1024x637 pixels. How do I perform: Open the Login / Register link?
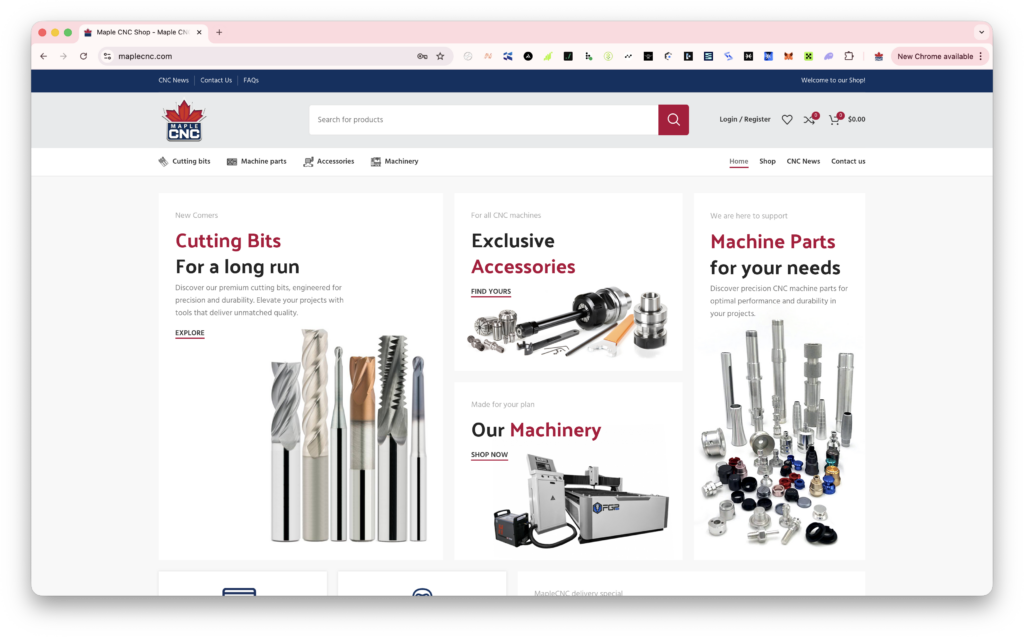click(744, 119)
